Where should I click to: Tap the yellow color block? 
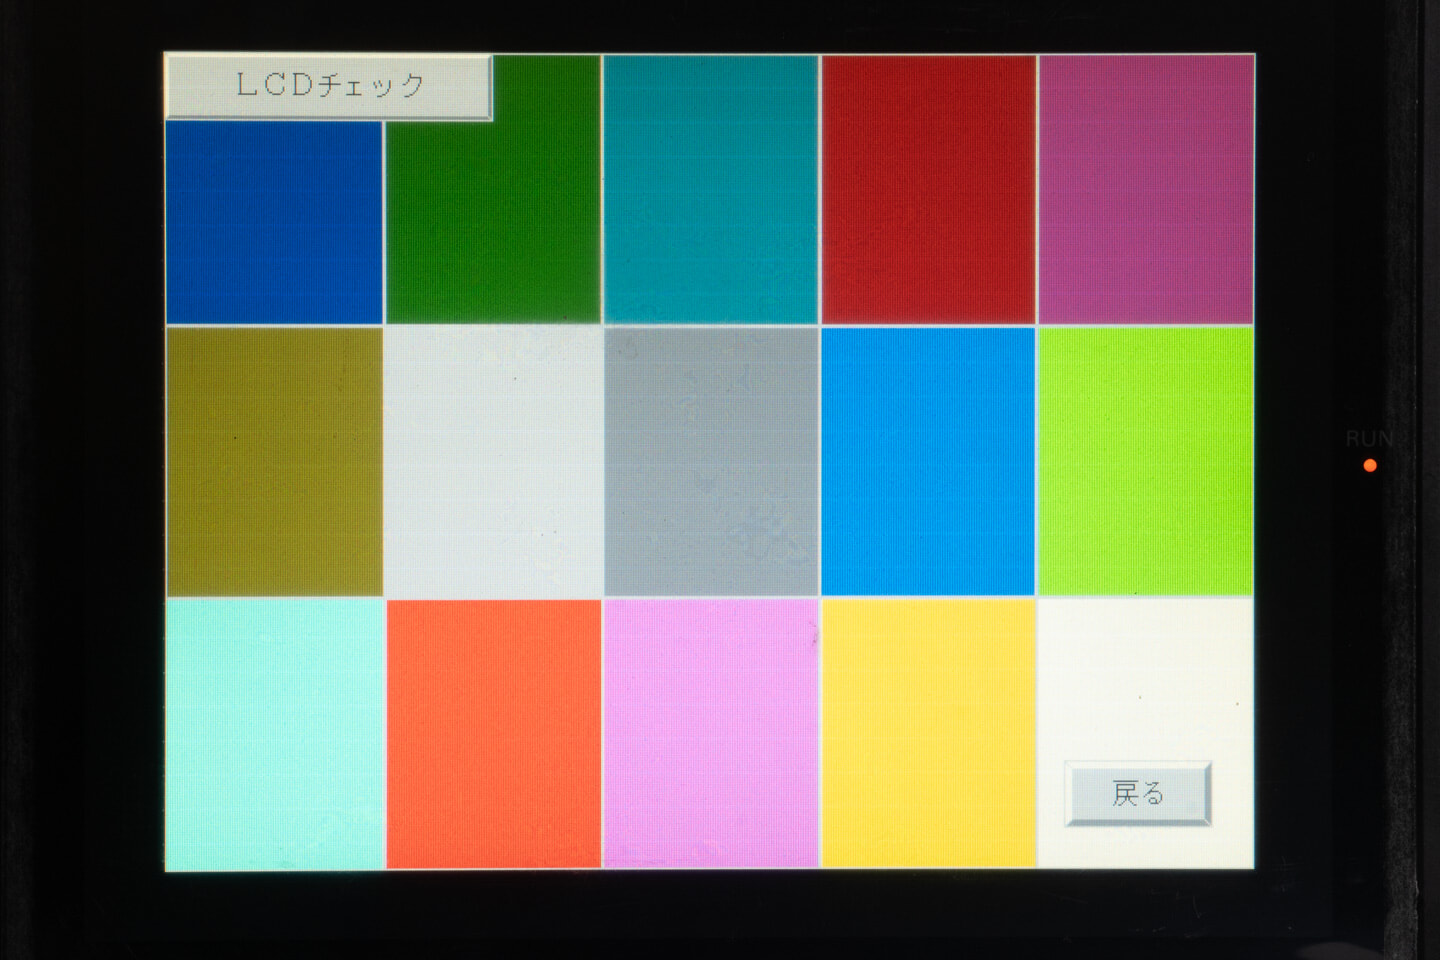tap(928, 734)
